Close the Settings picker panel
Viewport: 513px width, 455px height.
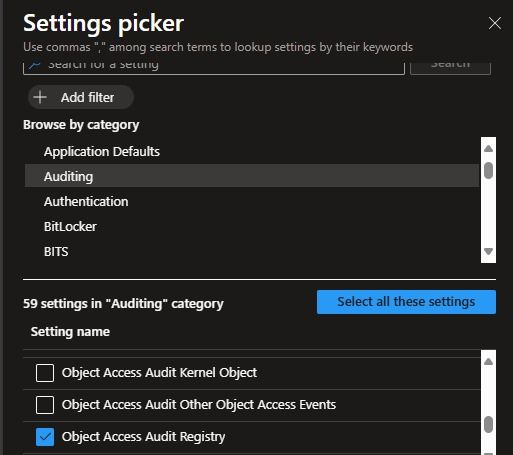[x=495, y=23]
